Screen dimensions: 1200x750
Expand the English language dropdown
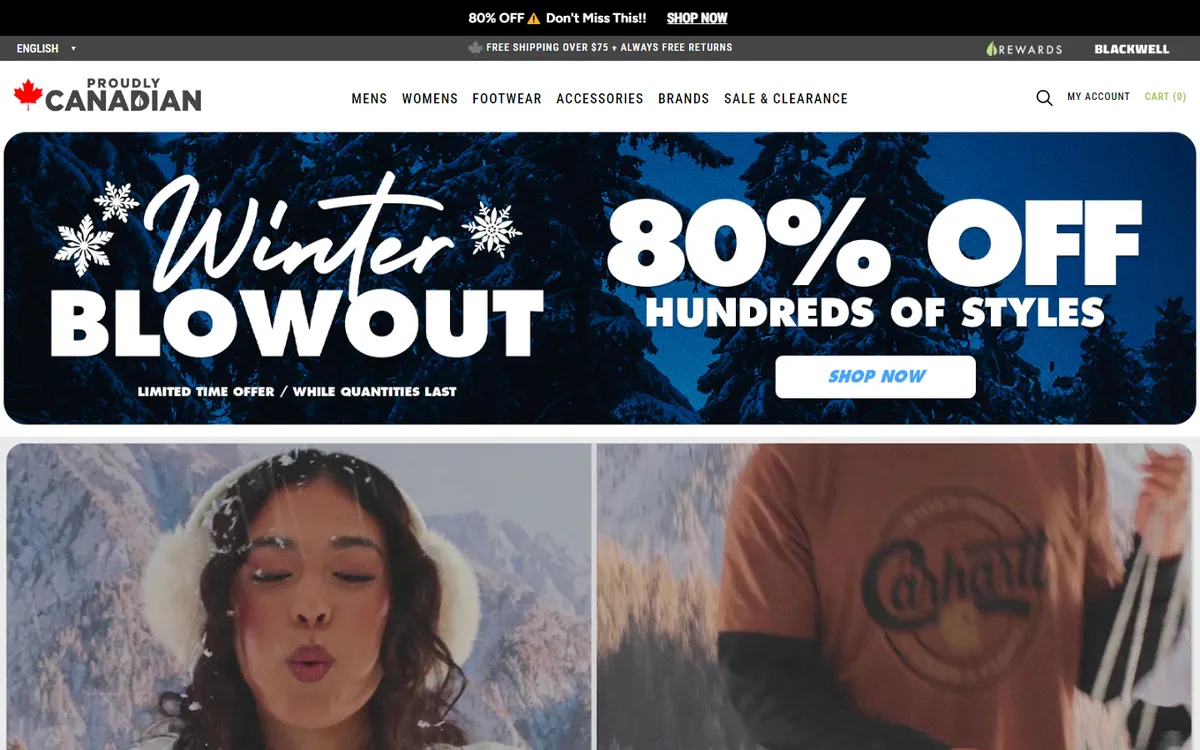click(46, 48)
